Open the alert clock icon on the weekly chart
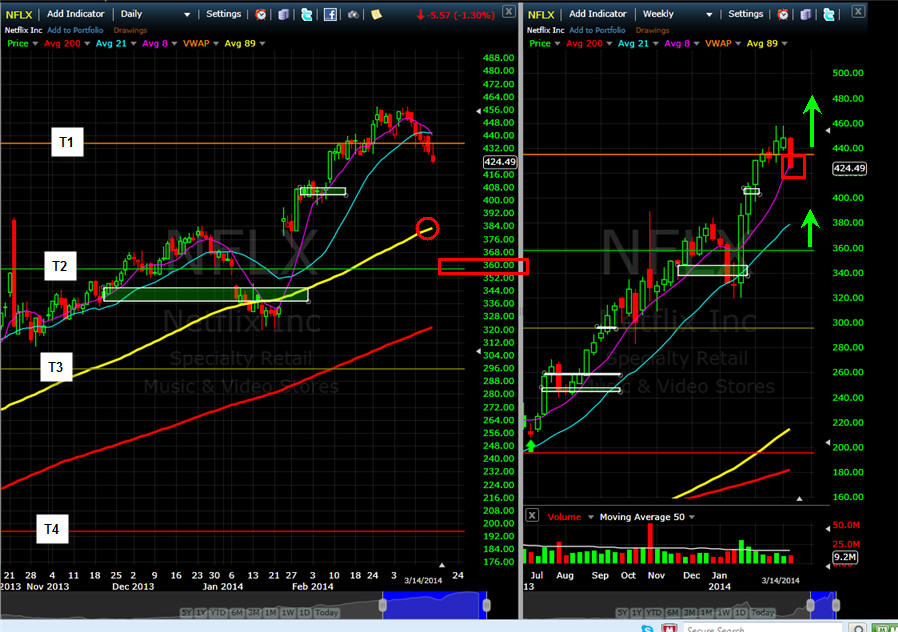898x632 pixels. tap(783, 14)
